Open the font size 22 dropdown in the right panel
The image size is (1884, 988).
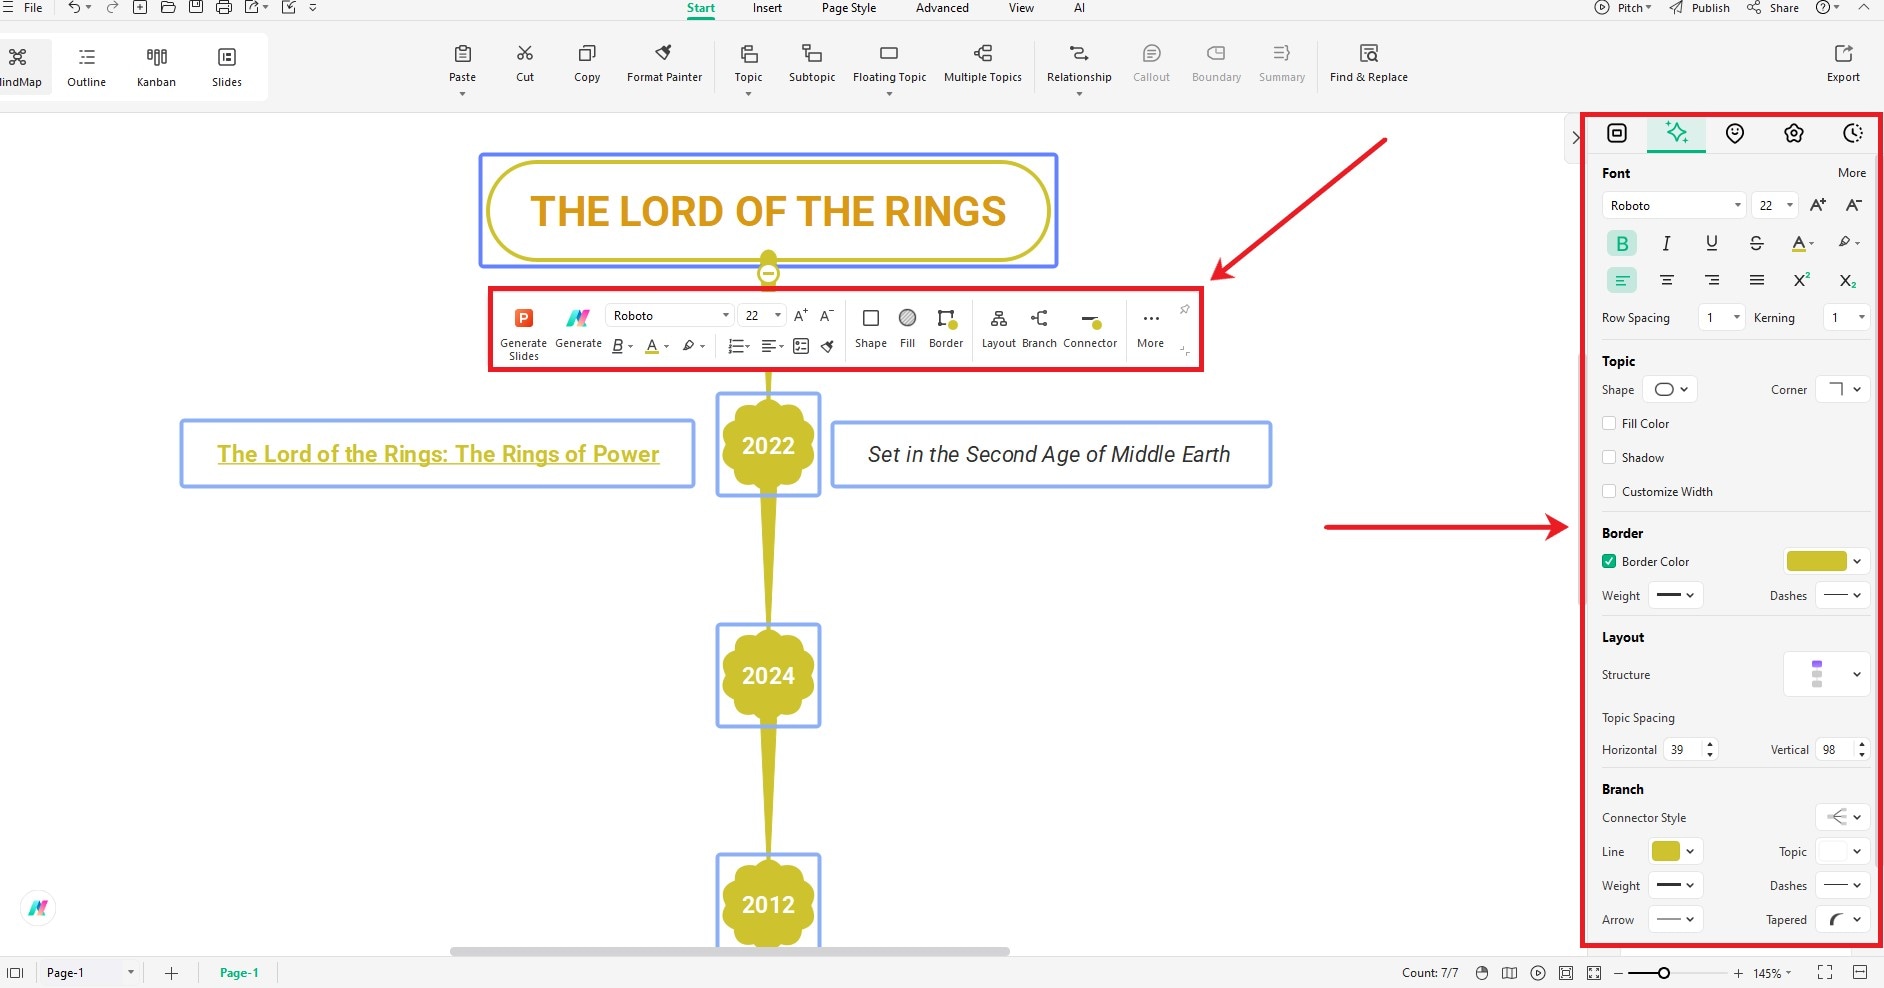click(x=1775, y=205)
